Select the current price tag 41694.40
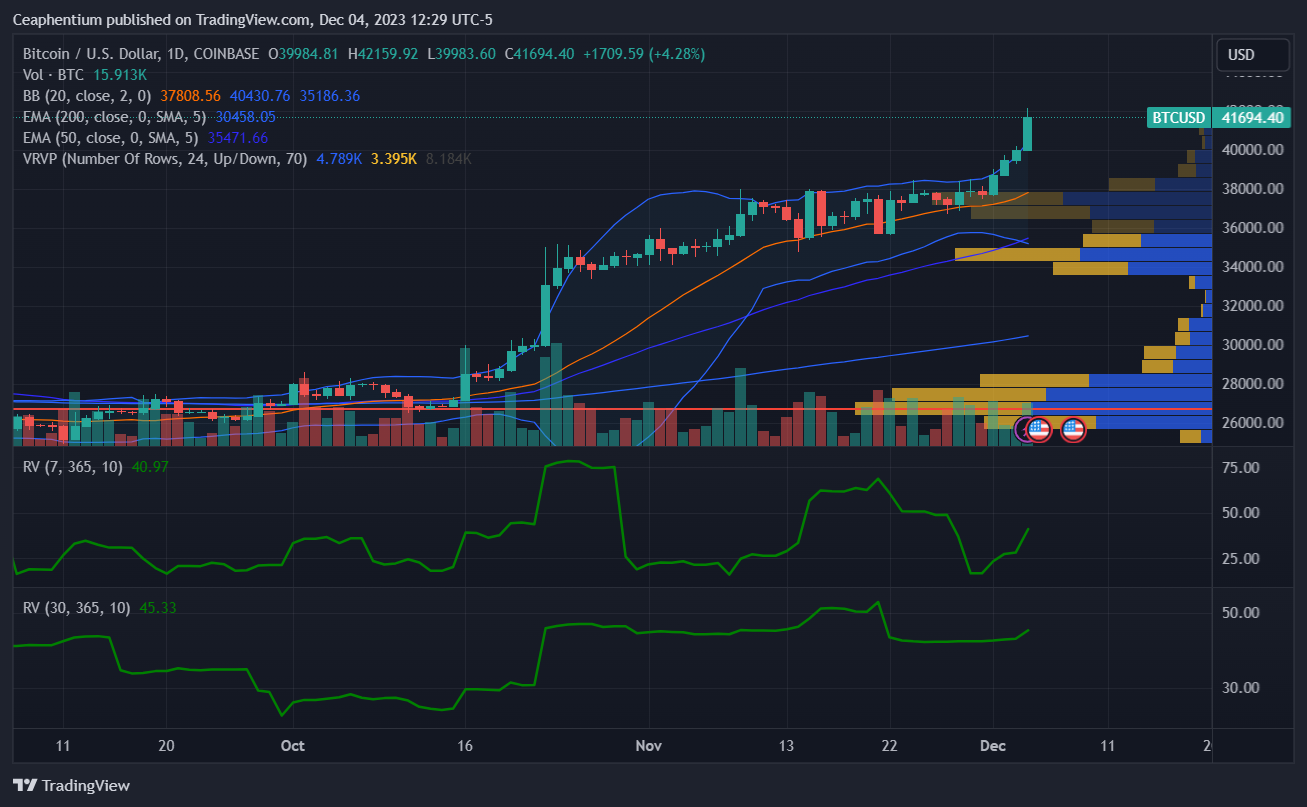Screen dimensions: 1307x807 [x=1247, y=118]
